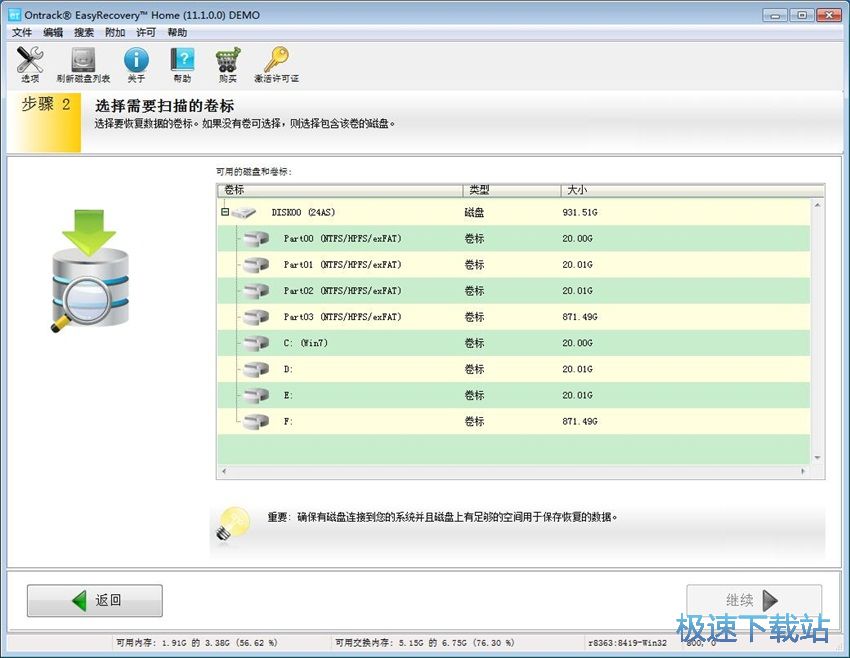The width and height of the screenshot is (850, 658).
Task: Select the F: volume label
Action: pos(288,421)
